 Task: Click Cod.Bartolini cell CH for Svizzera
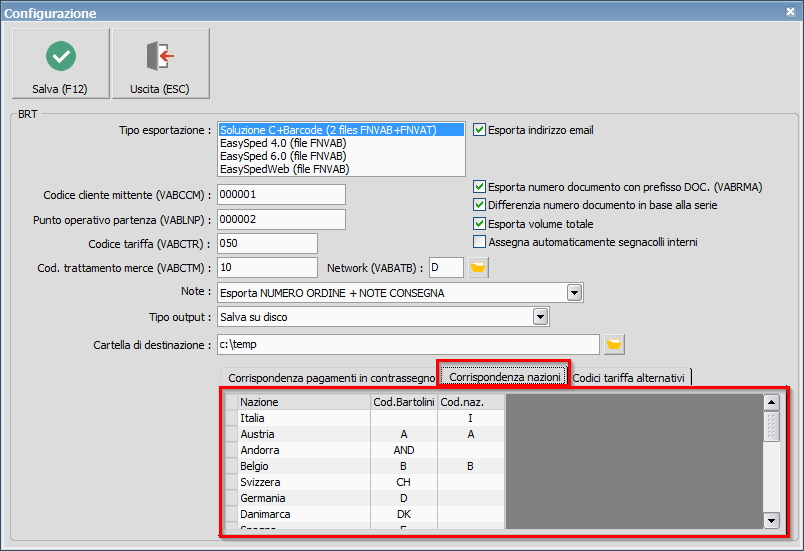tap(404, 482)
